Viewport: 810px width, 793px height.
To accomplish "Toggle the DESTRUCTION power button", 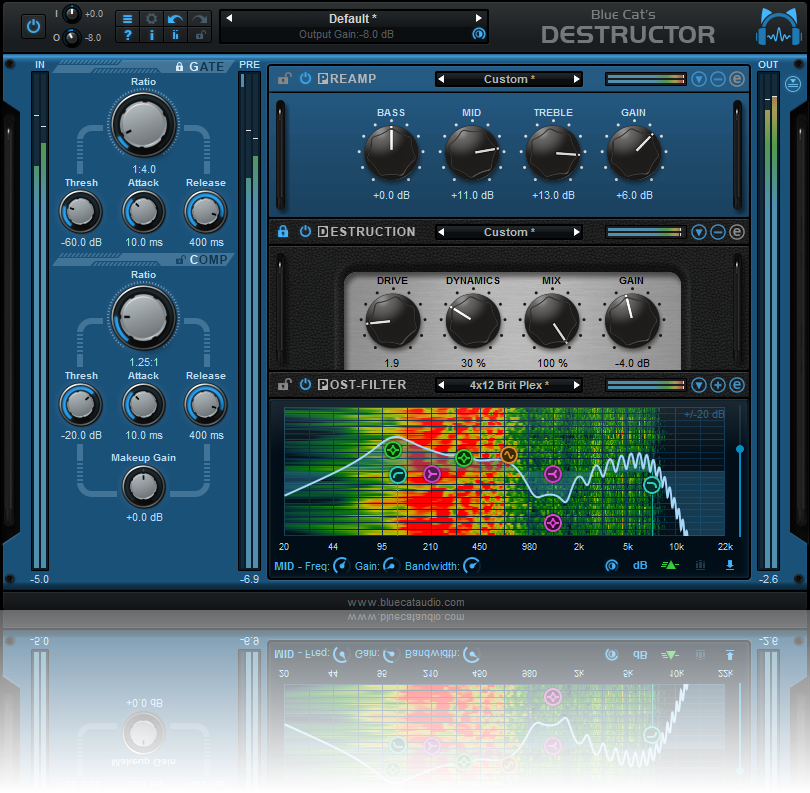I will (305, 231).
